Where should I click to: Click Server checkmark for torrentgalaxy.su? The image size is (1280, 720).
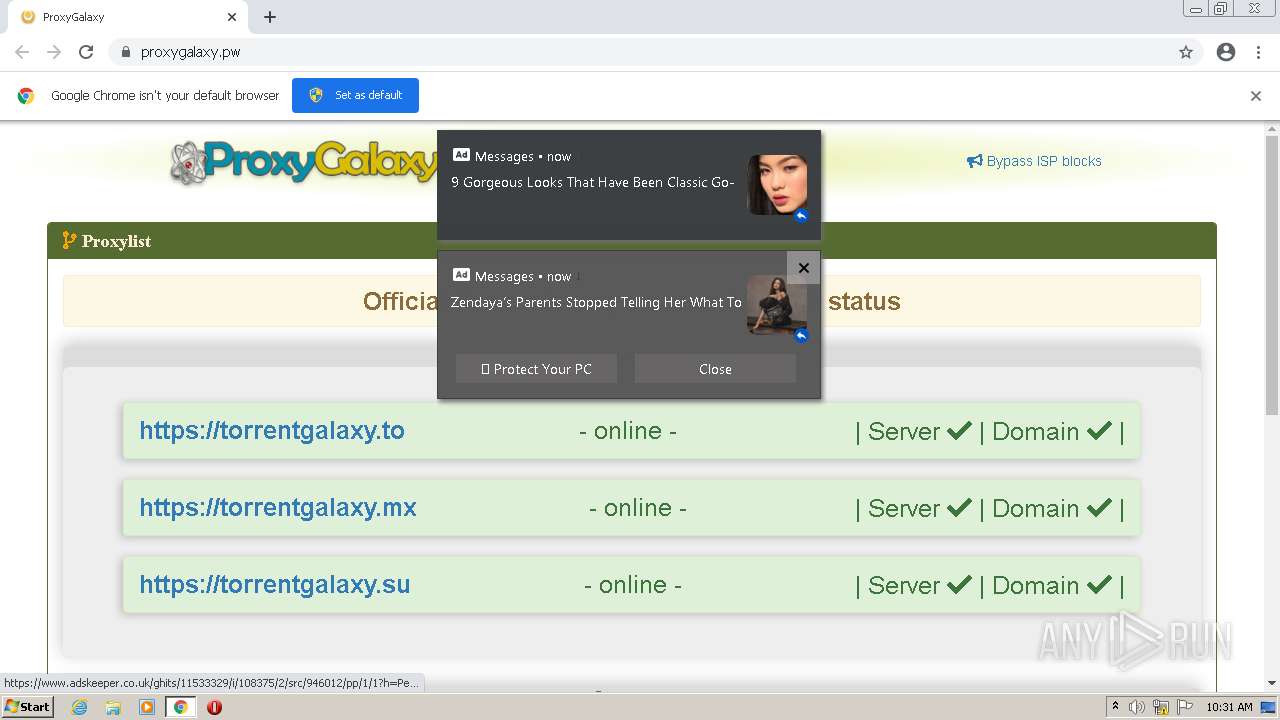959,585
